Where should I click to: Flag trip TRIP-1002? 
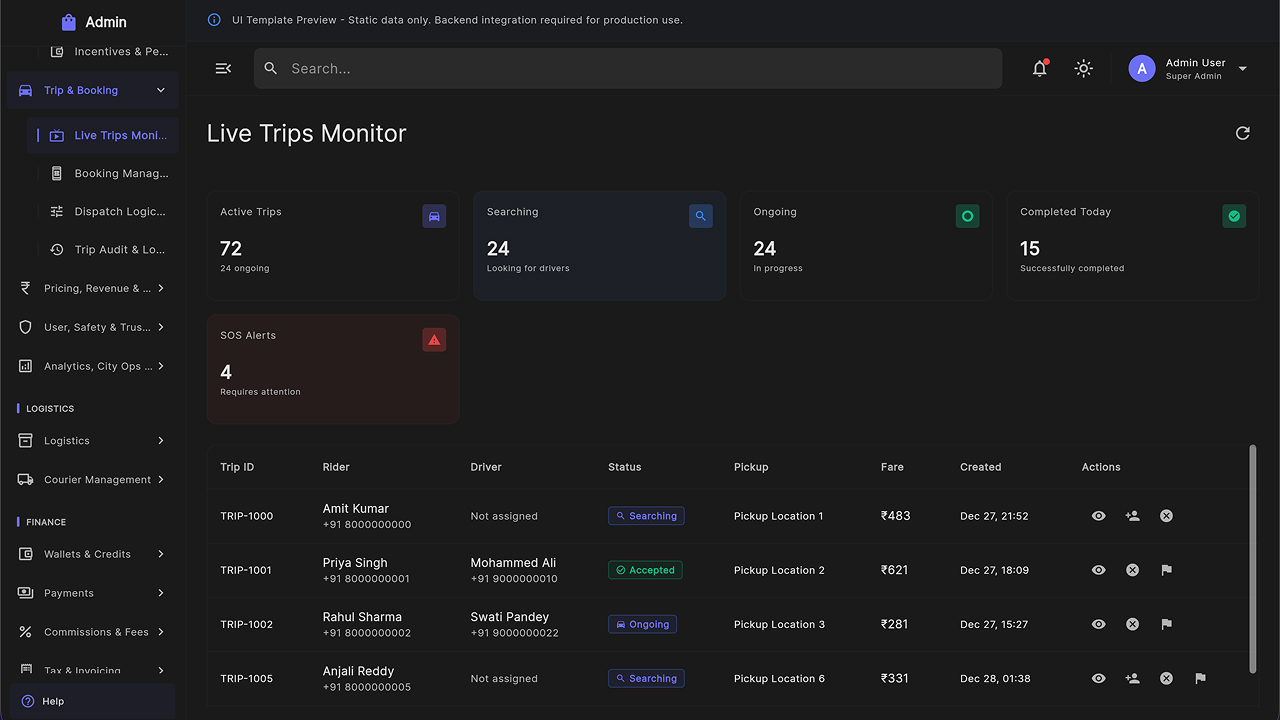point(1166,624)
